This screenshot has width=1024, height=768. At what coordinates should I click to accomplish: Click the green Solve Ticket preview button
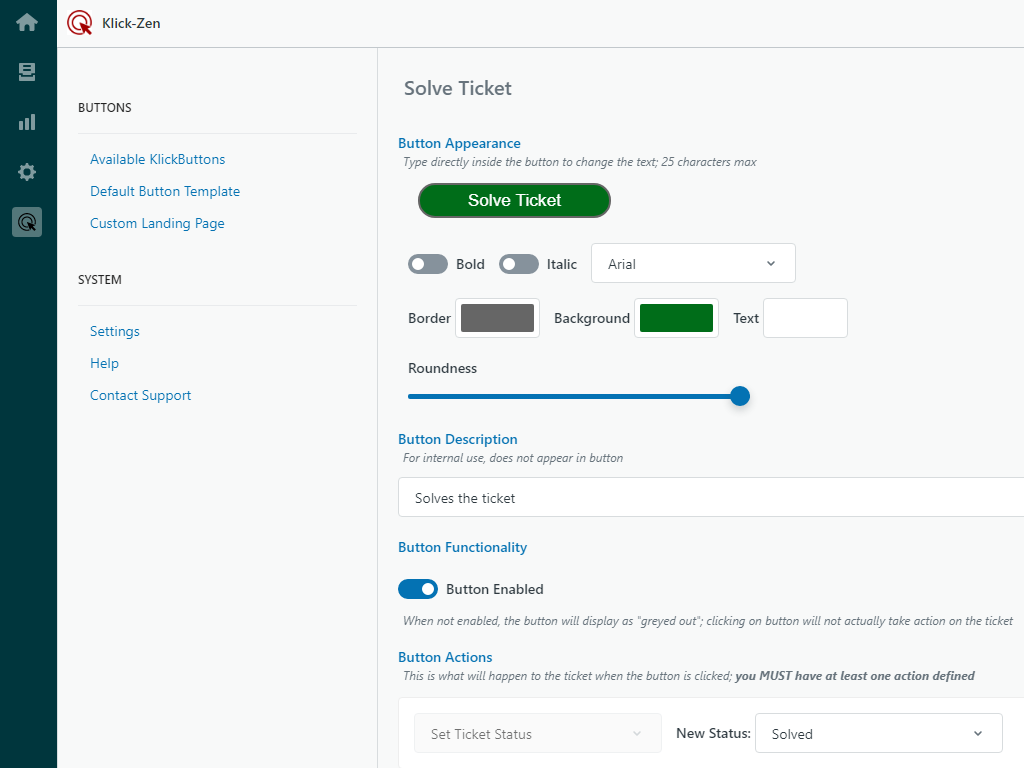[x=514, y=200]
